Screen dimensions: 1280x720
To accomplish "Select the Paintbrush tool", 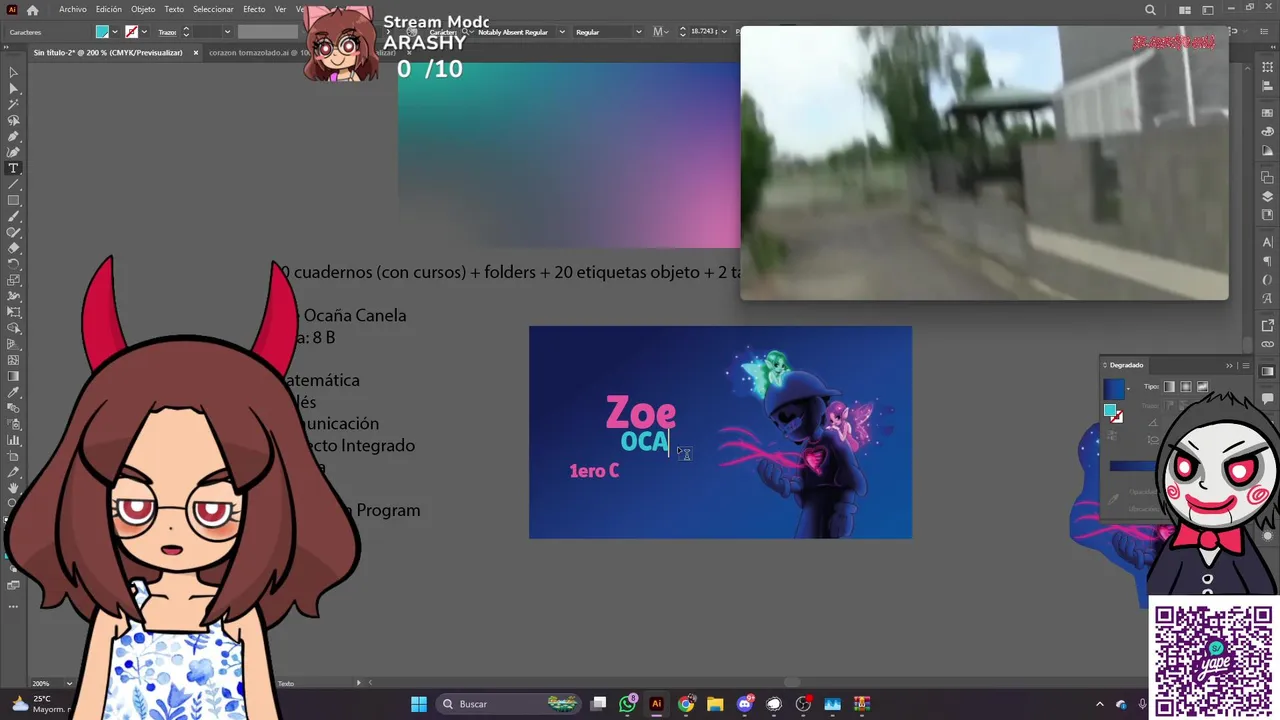I will click(x=13, y=216).
